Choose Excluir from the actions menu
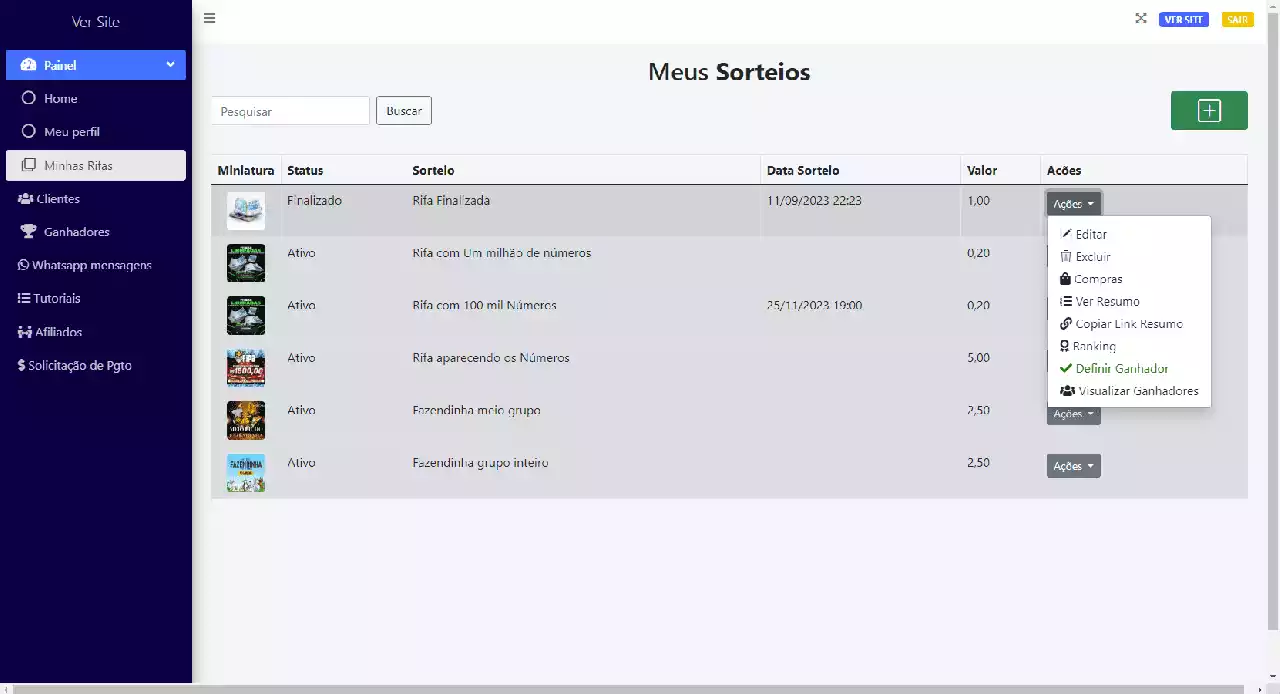The image size is (1280, 694). point(1129,256)
